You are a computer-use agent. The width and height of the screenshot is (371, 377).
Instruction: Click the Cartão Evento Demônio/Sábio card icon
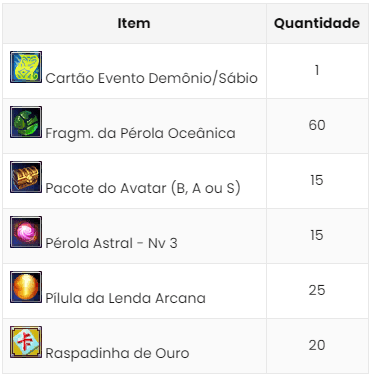pos(26,67)
